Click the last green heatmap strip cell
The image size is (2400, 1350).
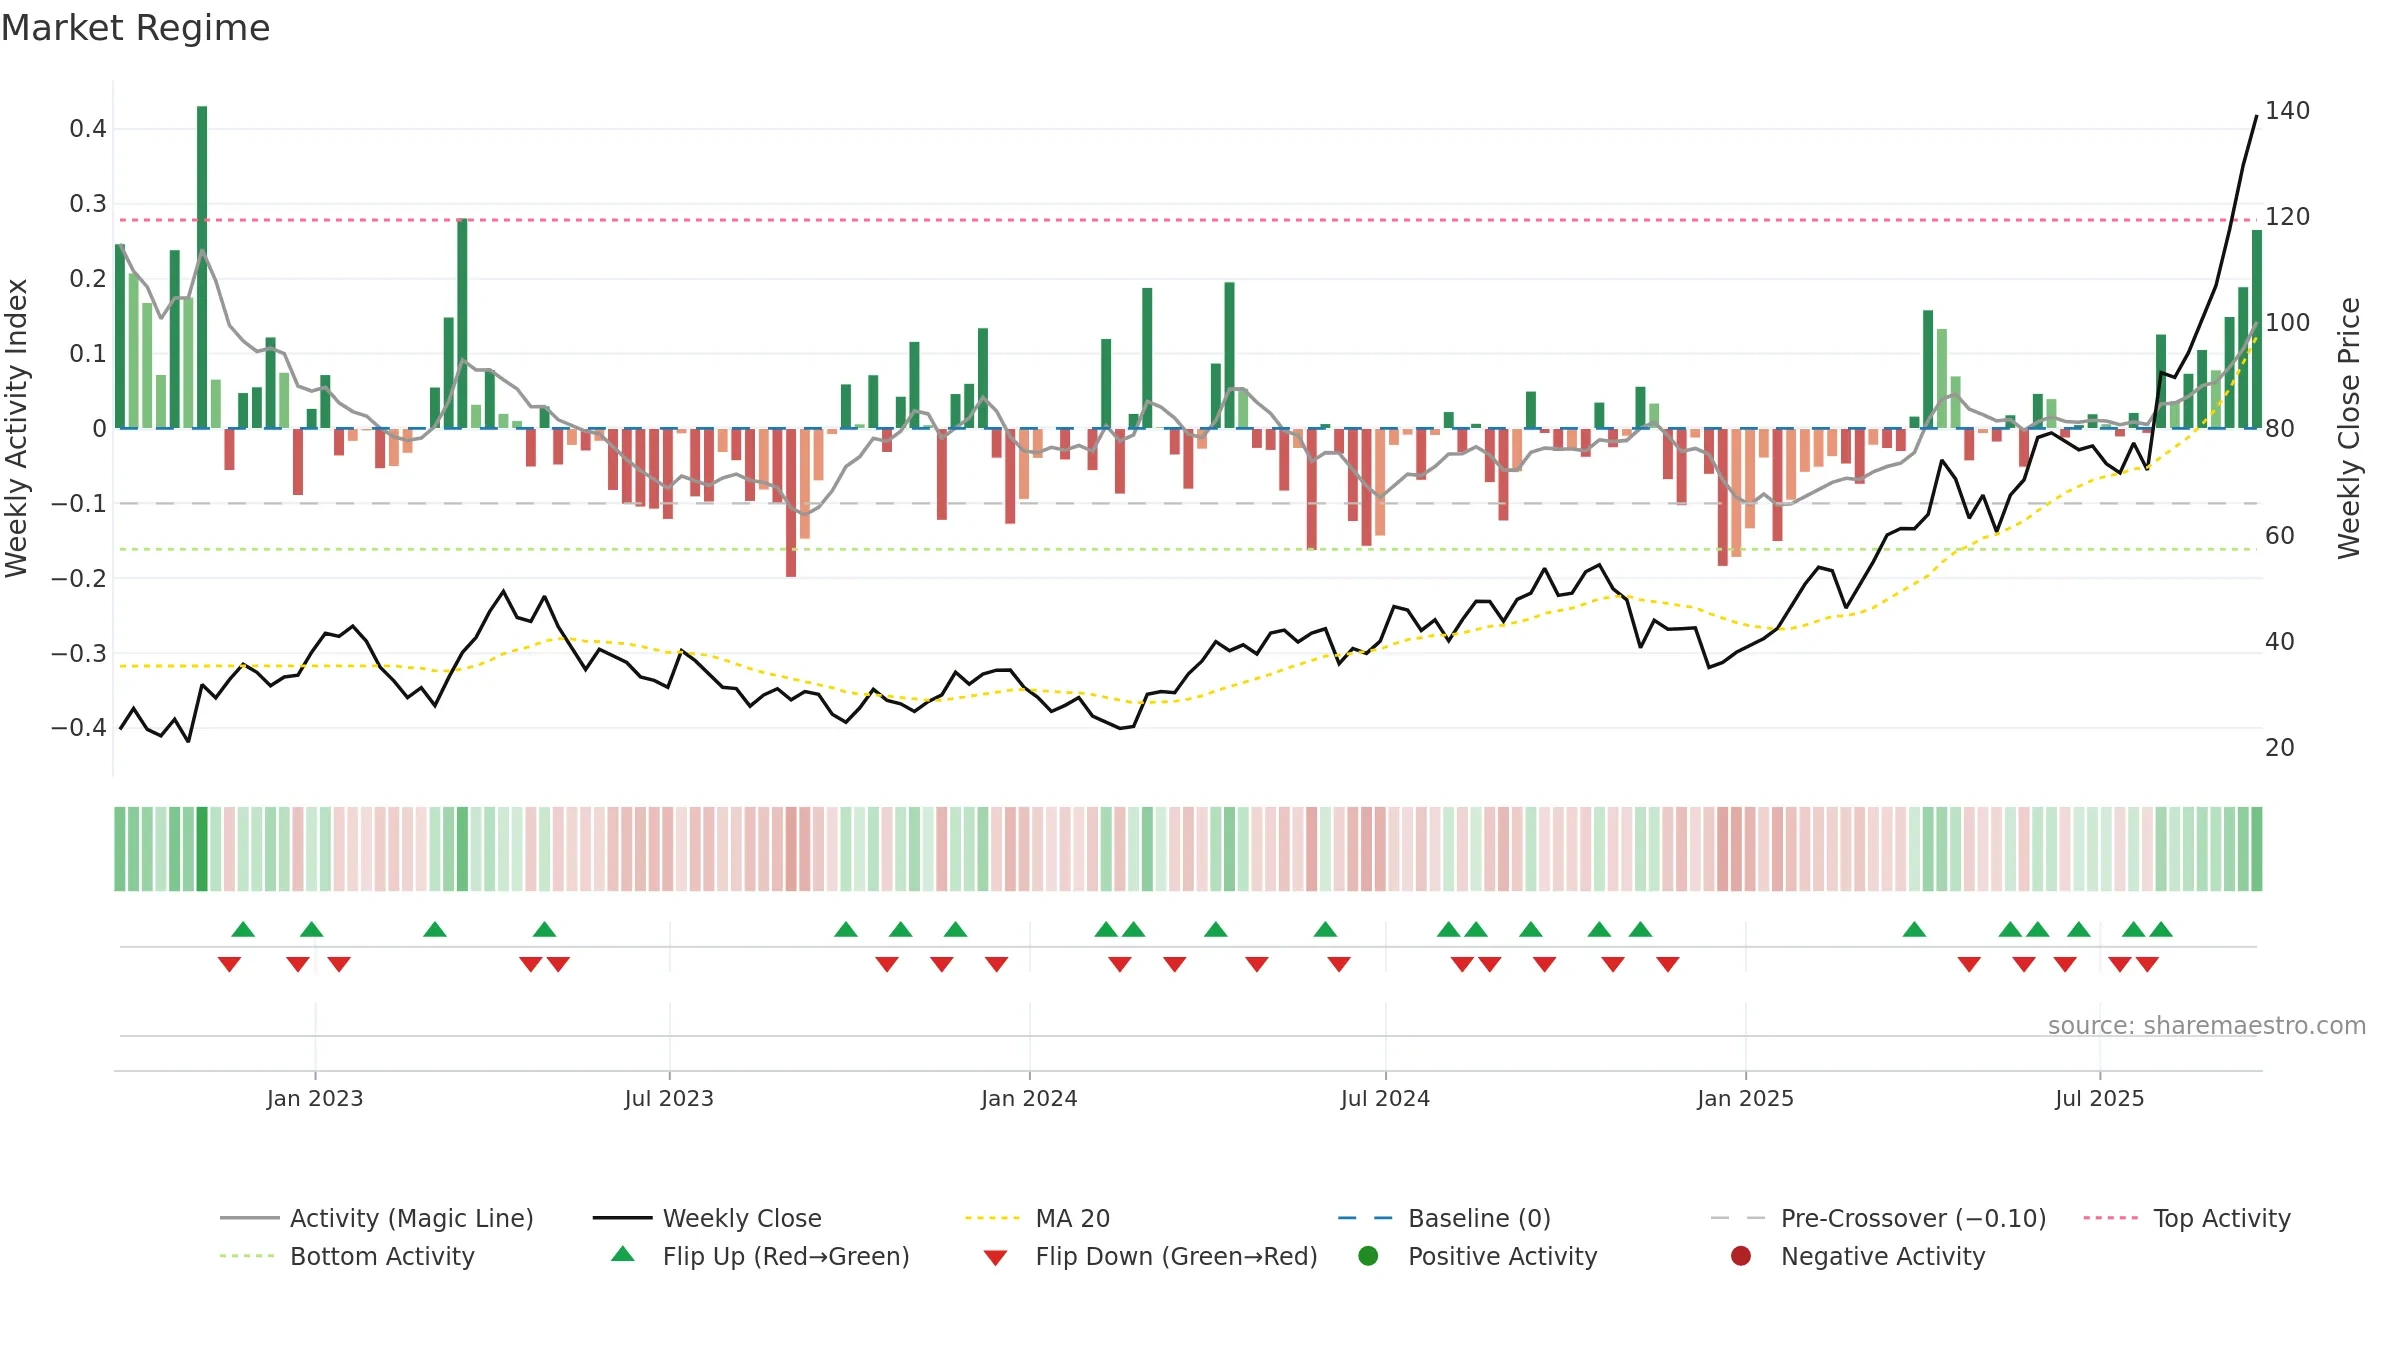2257,849
